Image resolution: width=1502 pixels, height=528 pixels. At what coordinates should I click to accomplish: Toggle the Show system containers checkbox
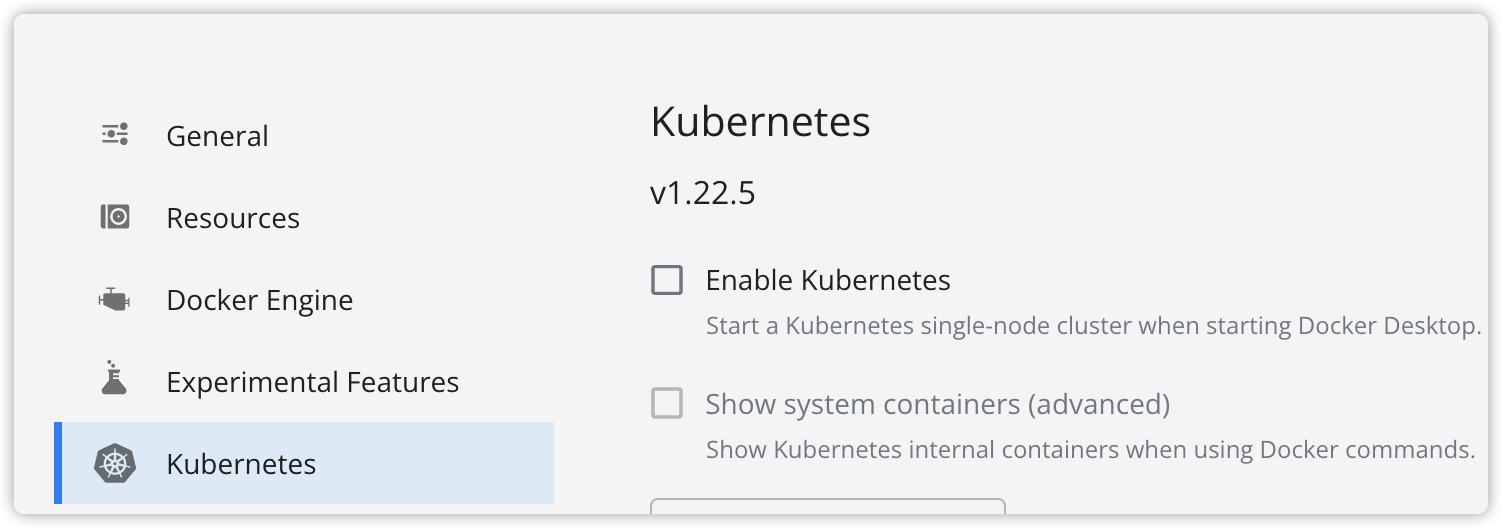pos(667,404)
